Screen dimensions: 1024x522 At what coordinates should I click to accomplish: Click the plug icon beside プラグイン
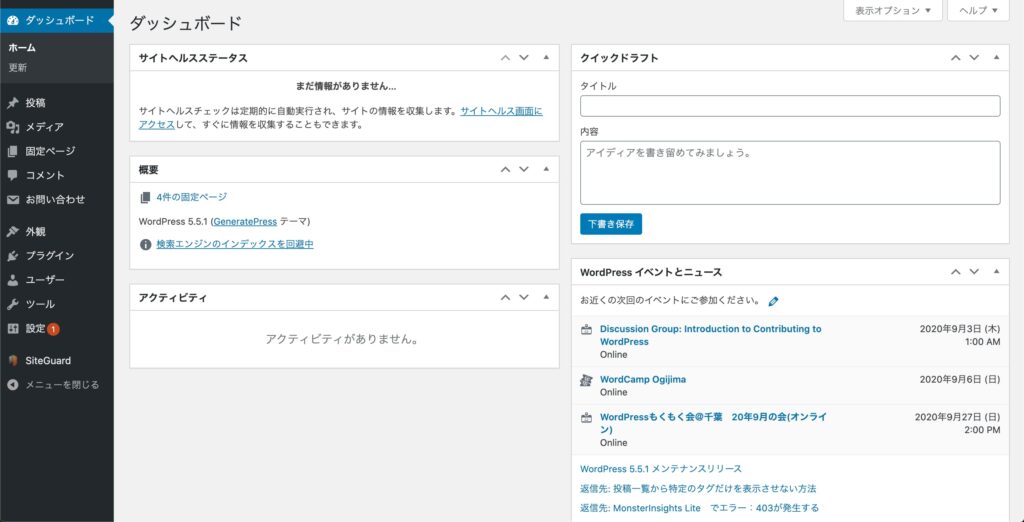pos(12,255)
